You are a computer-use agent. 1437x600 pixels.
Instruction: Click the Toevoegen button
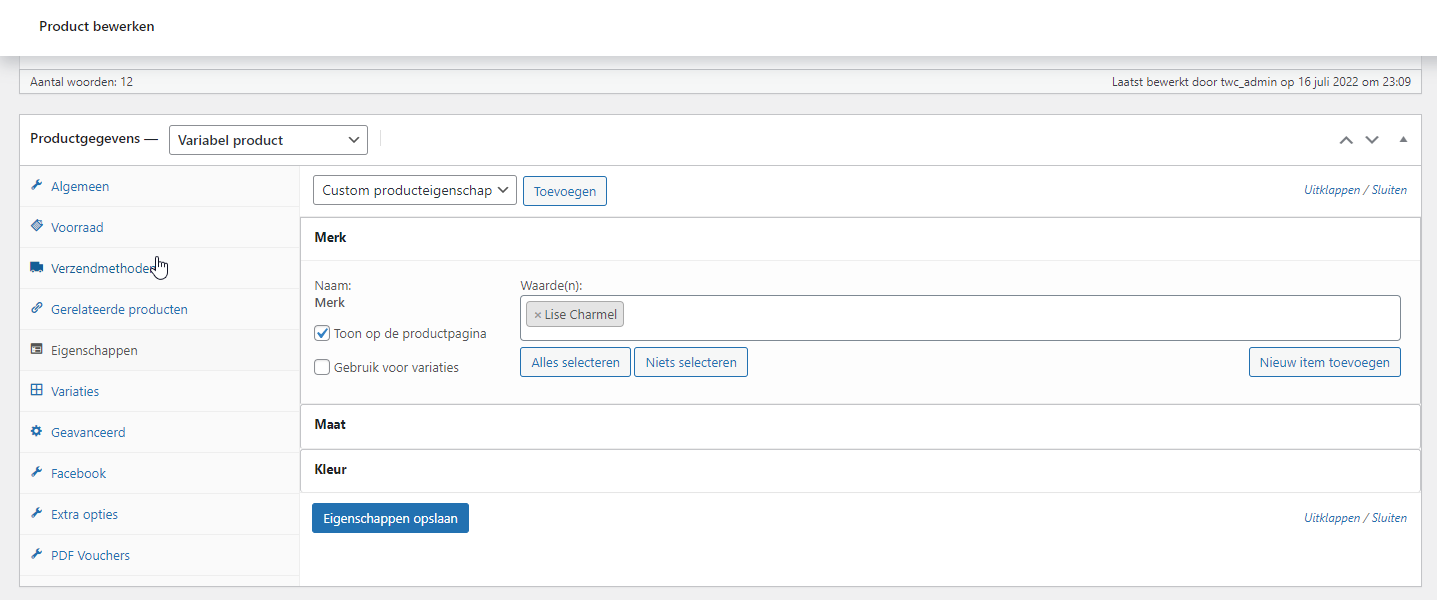pos(565,191)
